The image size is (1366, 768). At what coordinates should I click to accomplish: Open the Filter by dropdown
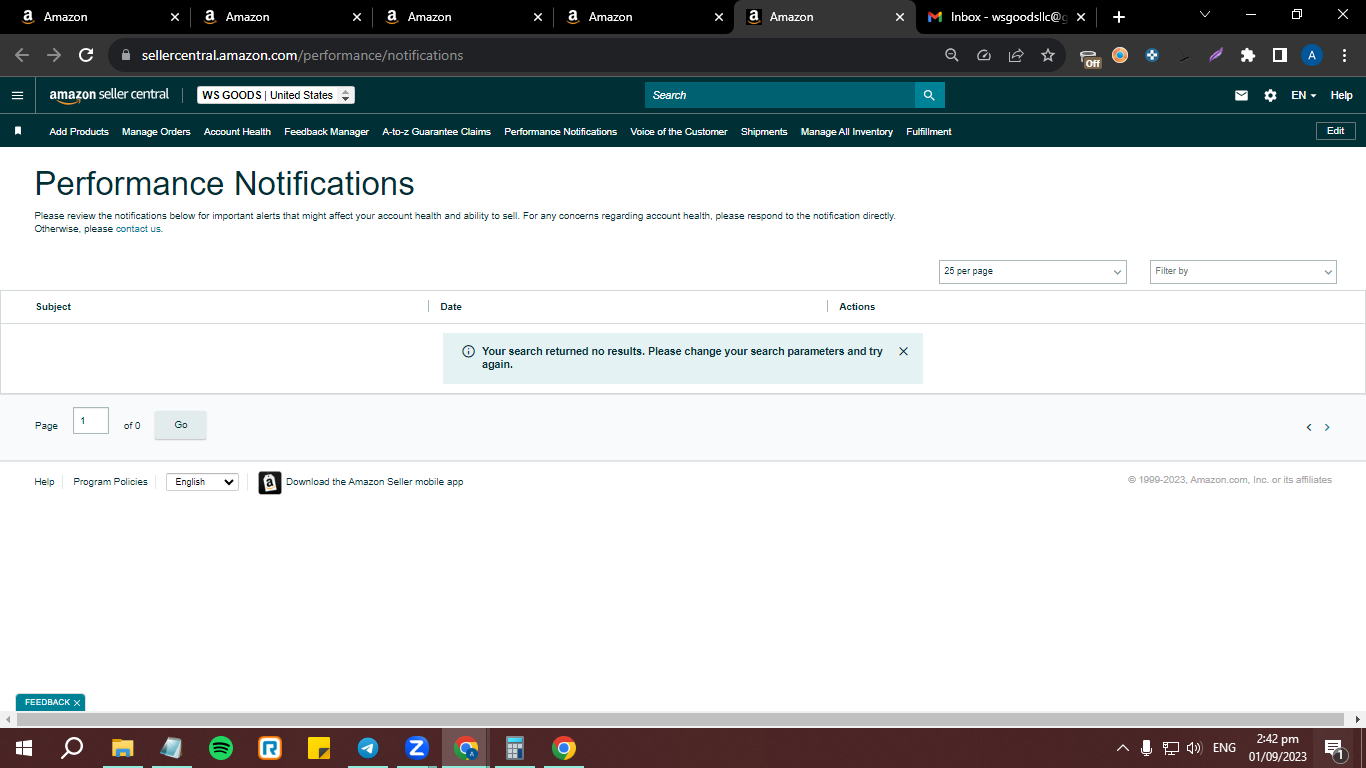coord(1243,271)
